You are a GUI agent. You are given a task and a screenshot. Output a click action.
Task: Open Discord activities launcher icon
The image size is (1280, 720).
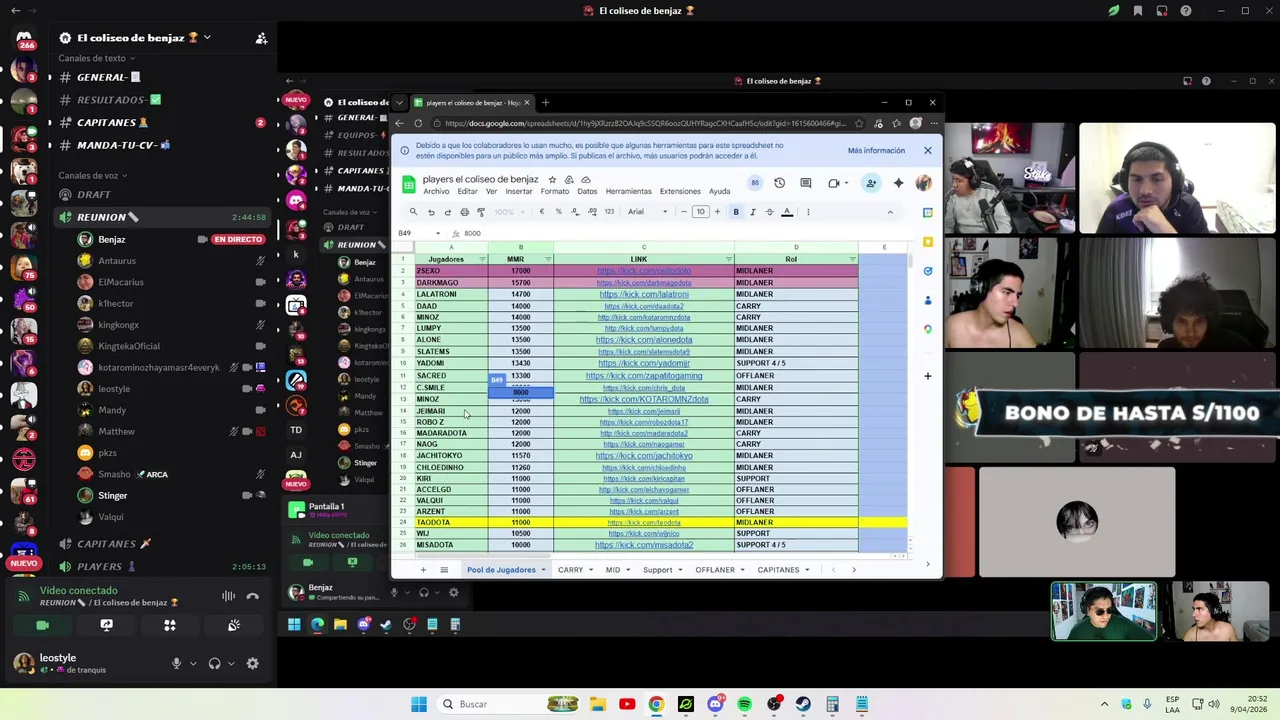tap(170, 625)
